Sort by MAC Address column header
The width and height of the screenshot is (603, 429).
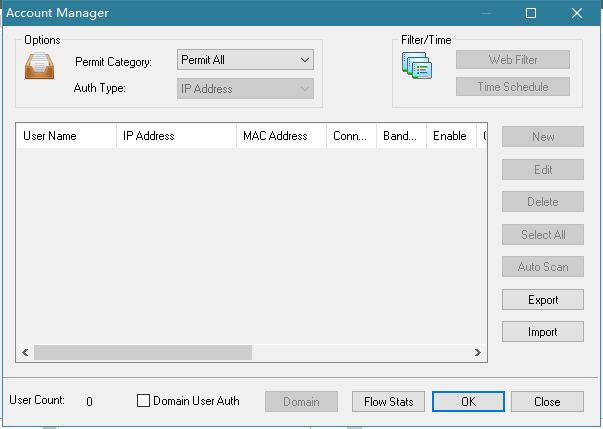[x=282, y=136]
